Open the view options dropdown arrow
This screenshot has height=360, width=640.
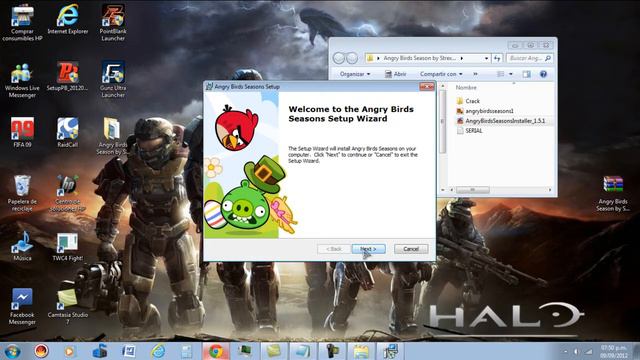(x=511, y=74)
